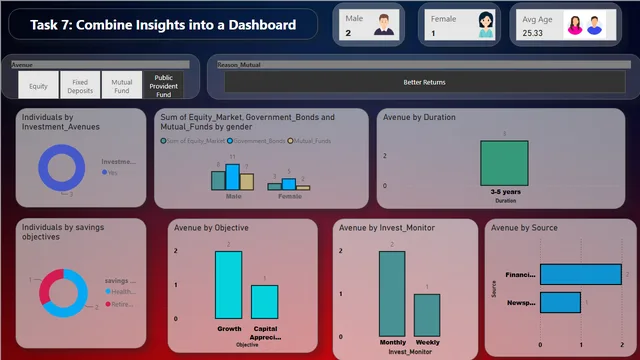Click the Newspaper source horizontal bar
Image resolution: width=640 pixels, height=360 pixels.
pos(560,302)
